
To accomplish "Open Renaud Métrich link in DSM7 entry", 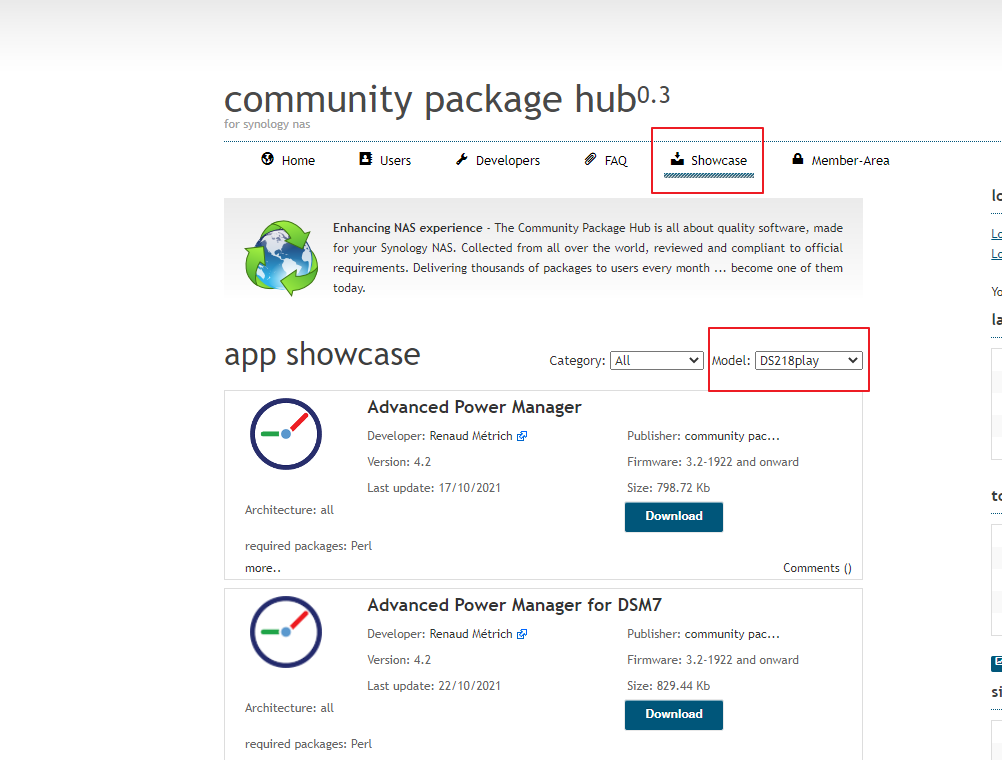I will pyautogui.click(x=470, y=634).
